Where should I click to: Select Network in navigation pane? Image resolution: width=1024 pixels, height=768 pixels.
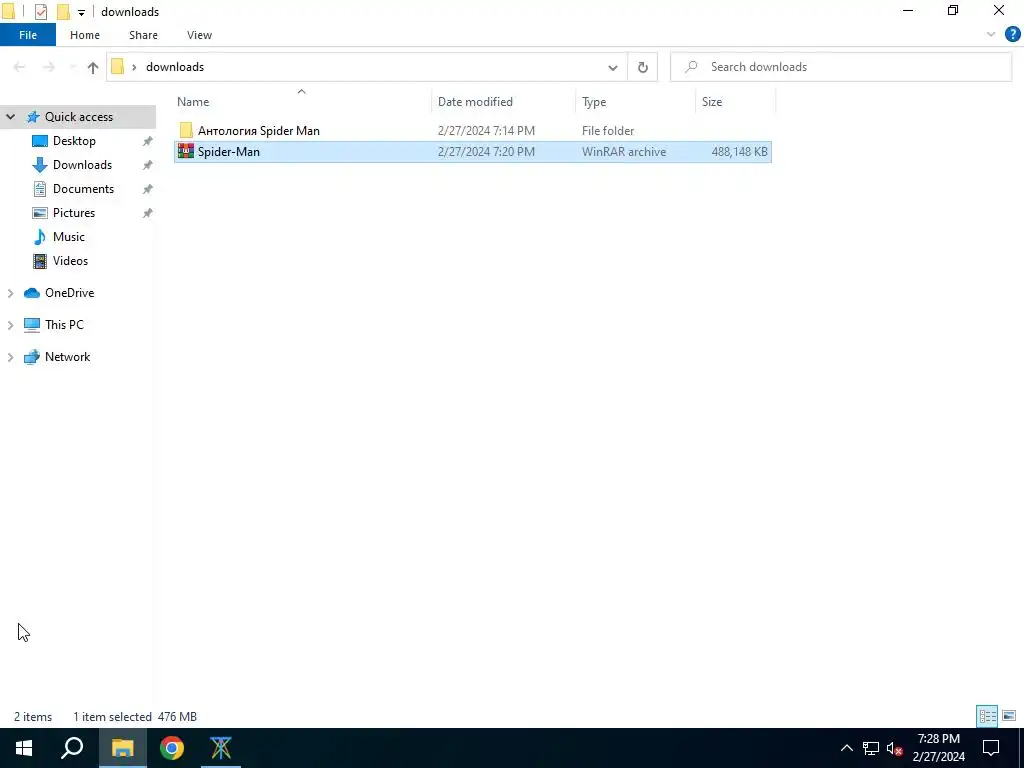(67, 357)
